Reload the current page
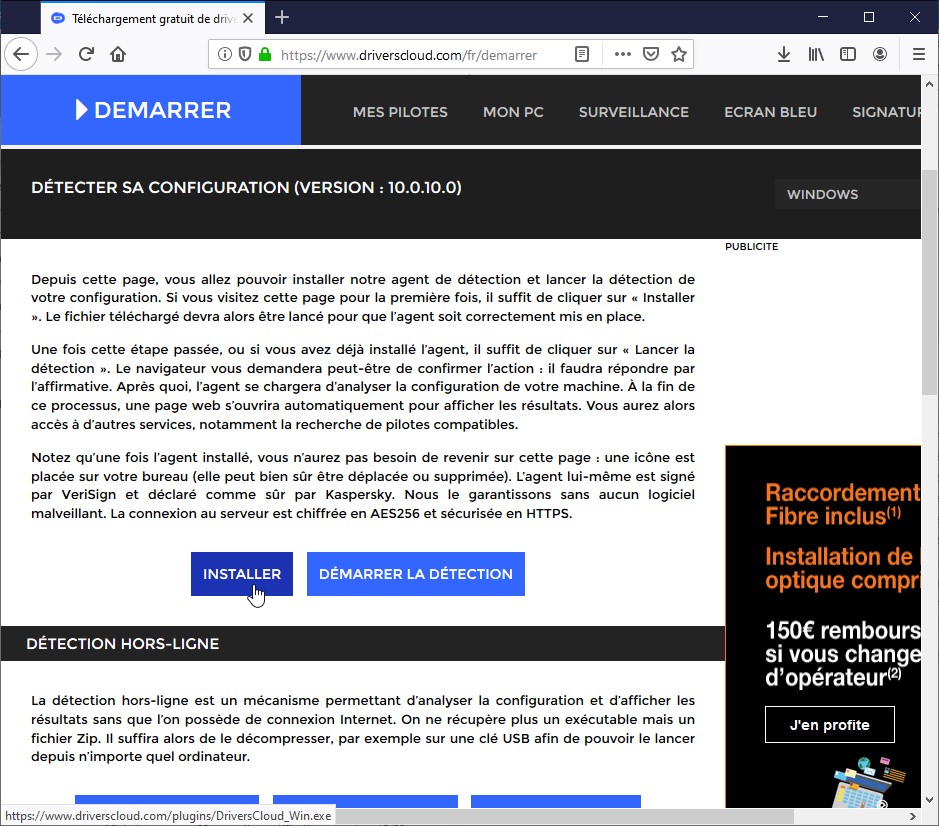The image size is (939, 826). click(x=86, y=55)
